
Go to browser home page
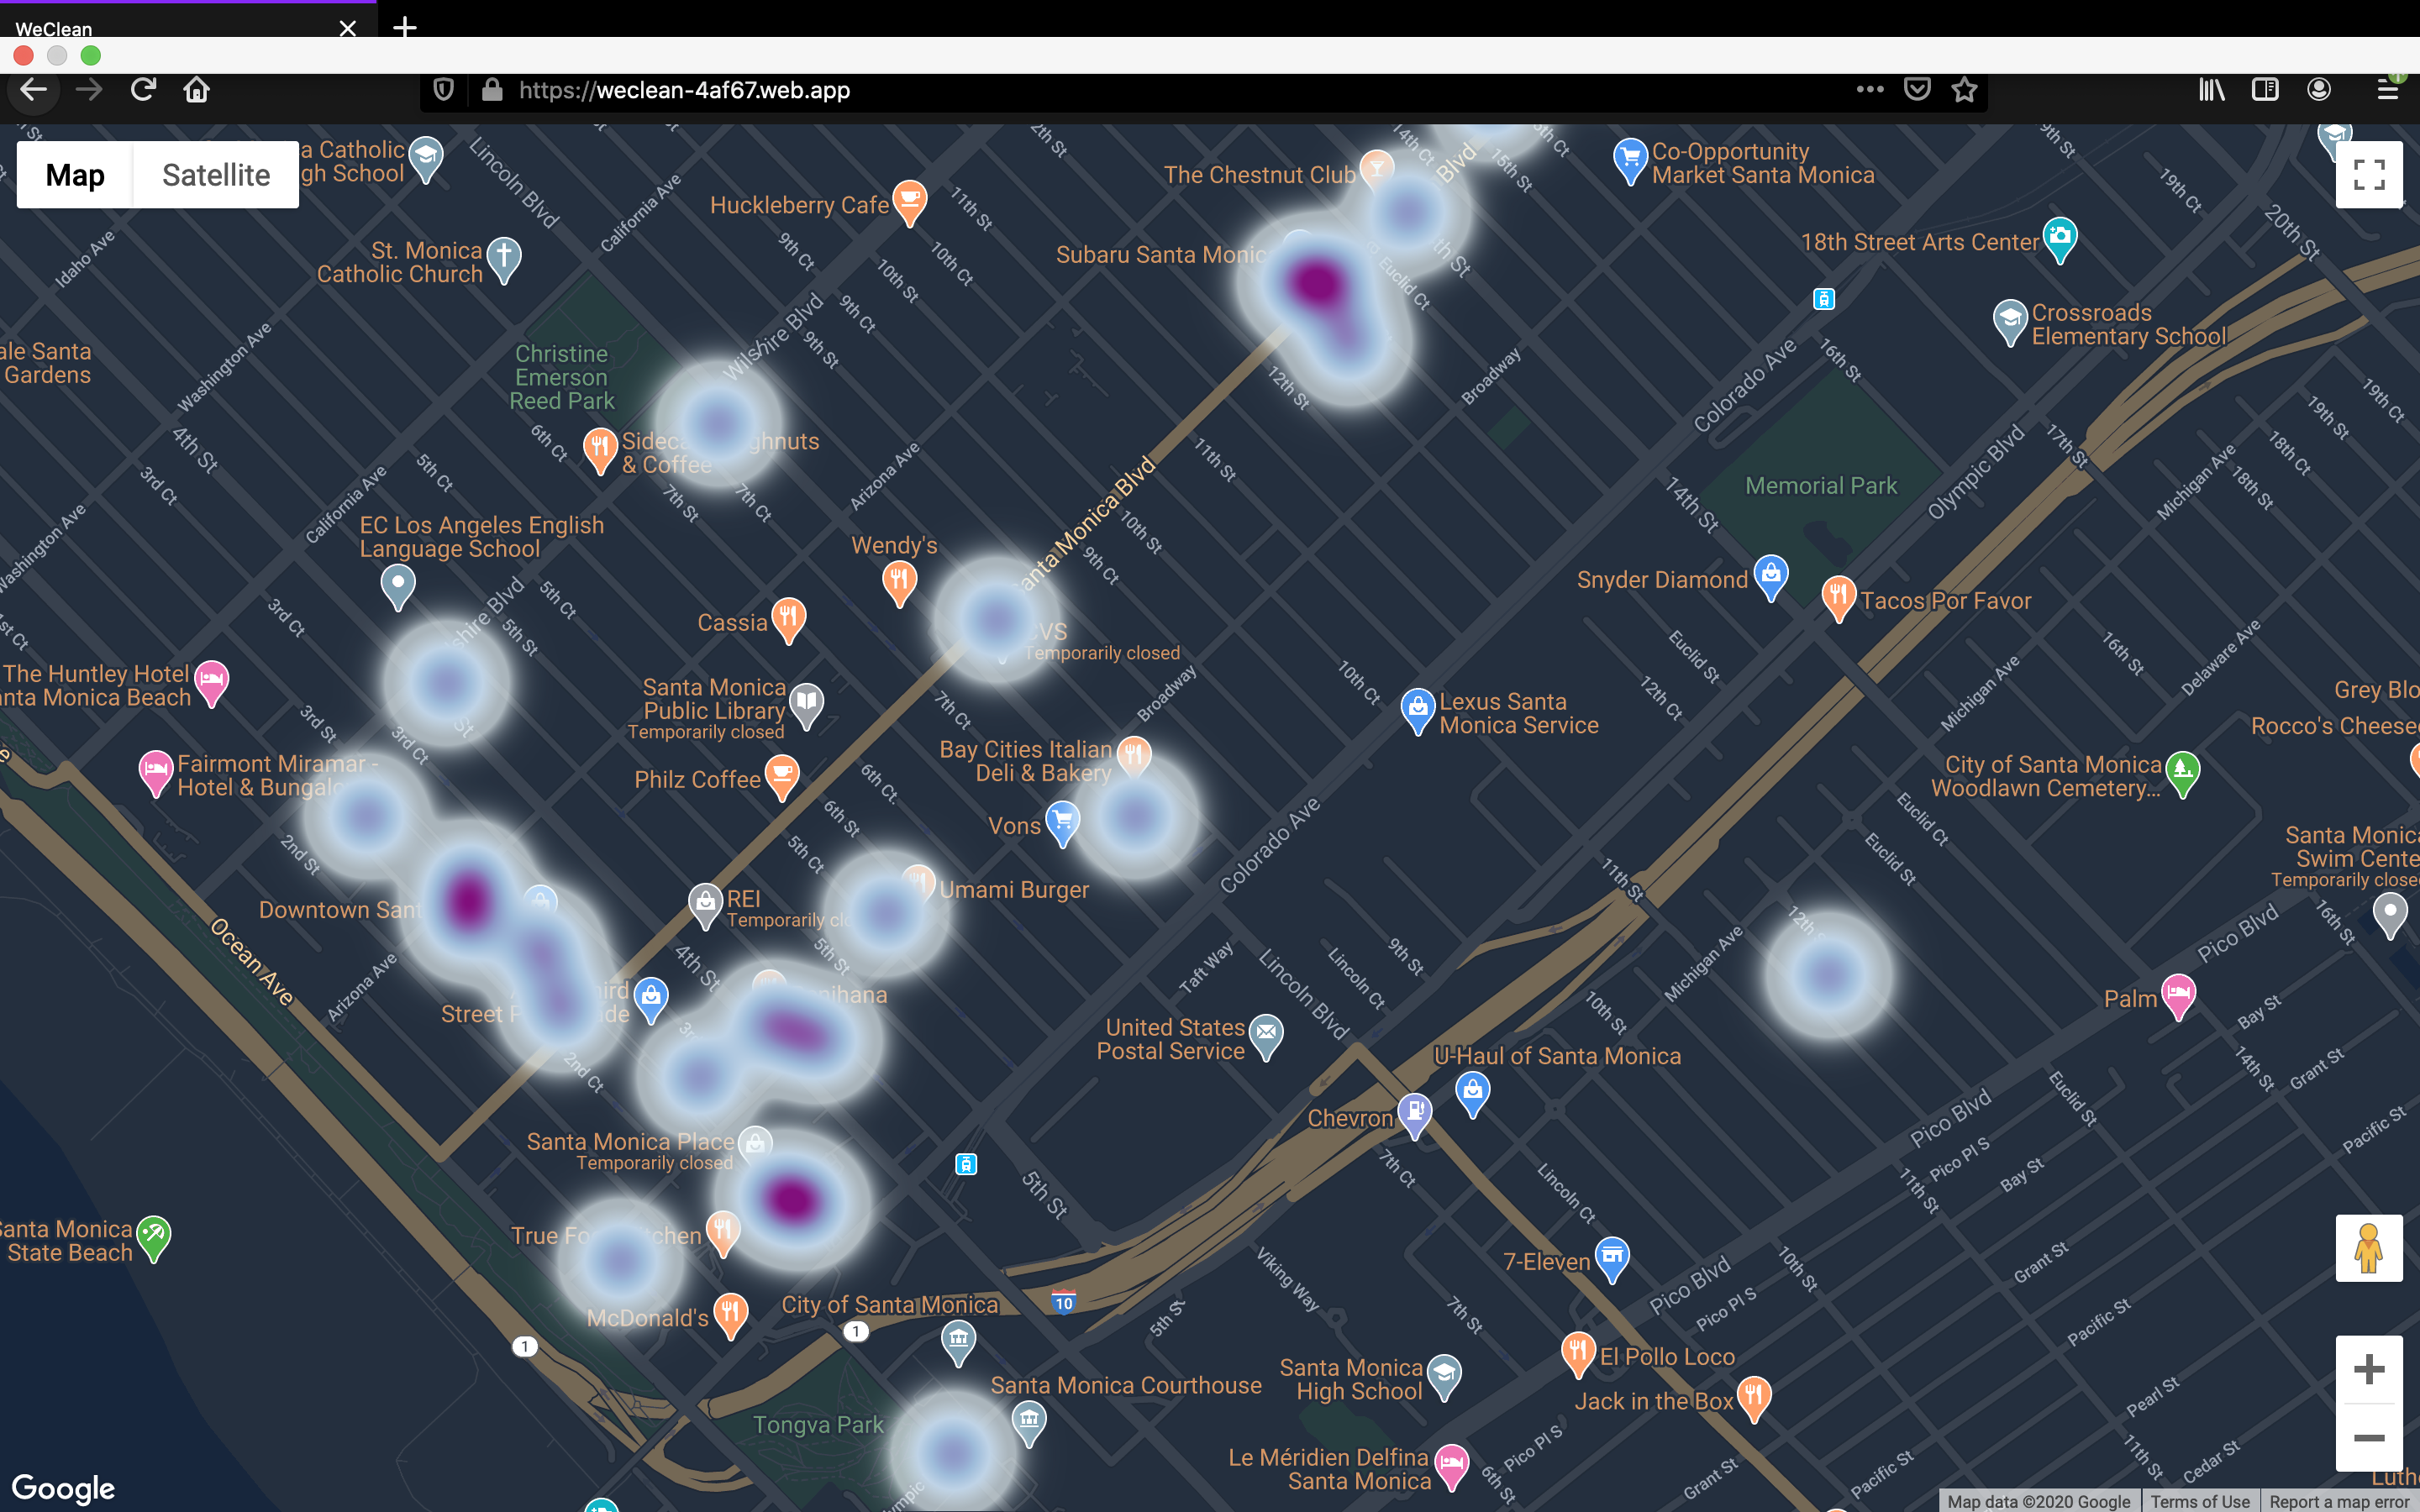(x=196, y=90)
